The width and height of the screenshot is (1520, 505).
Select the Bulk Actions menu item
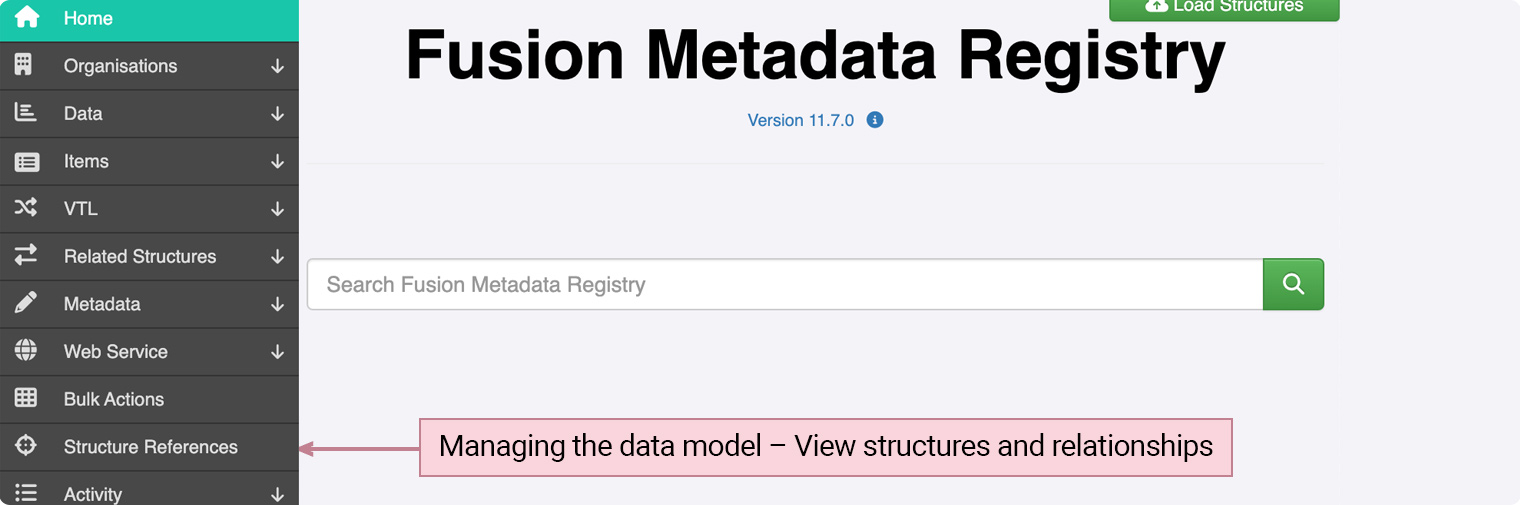149,399
